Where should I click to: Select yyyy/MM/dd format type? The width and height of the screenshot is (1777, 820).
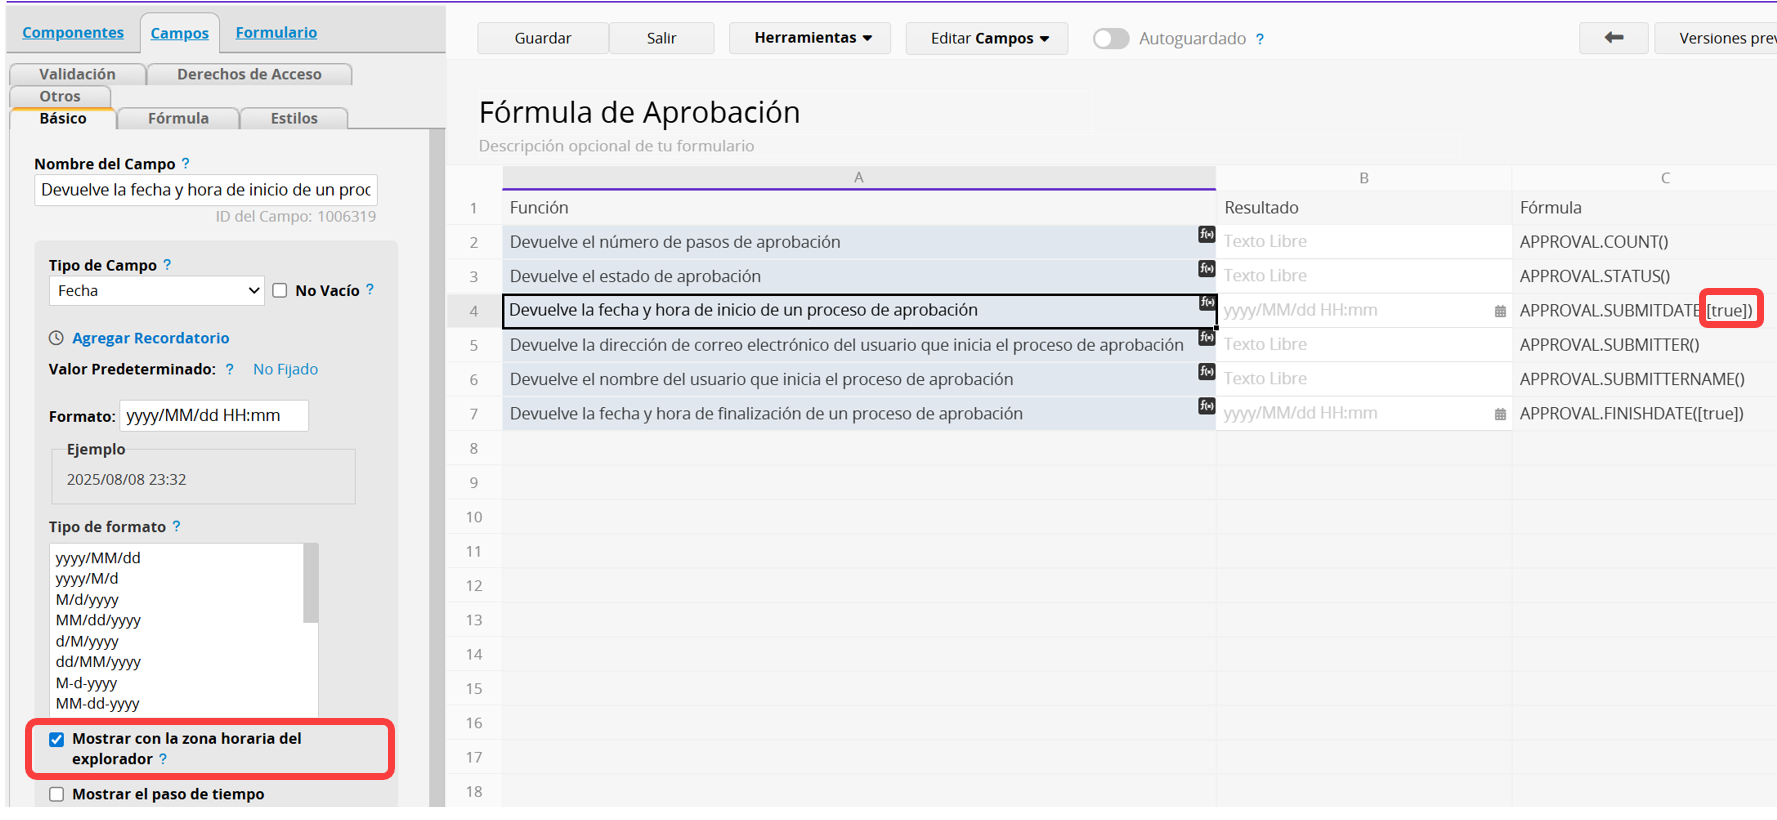point(98,558)
